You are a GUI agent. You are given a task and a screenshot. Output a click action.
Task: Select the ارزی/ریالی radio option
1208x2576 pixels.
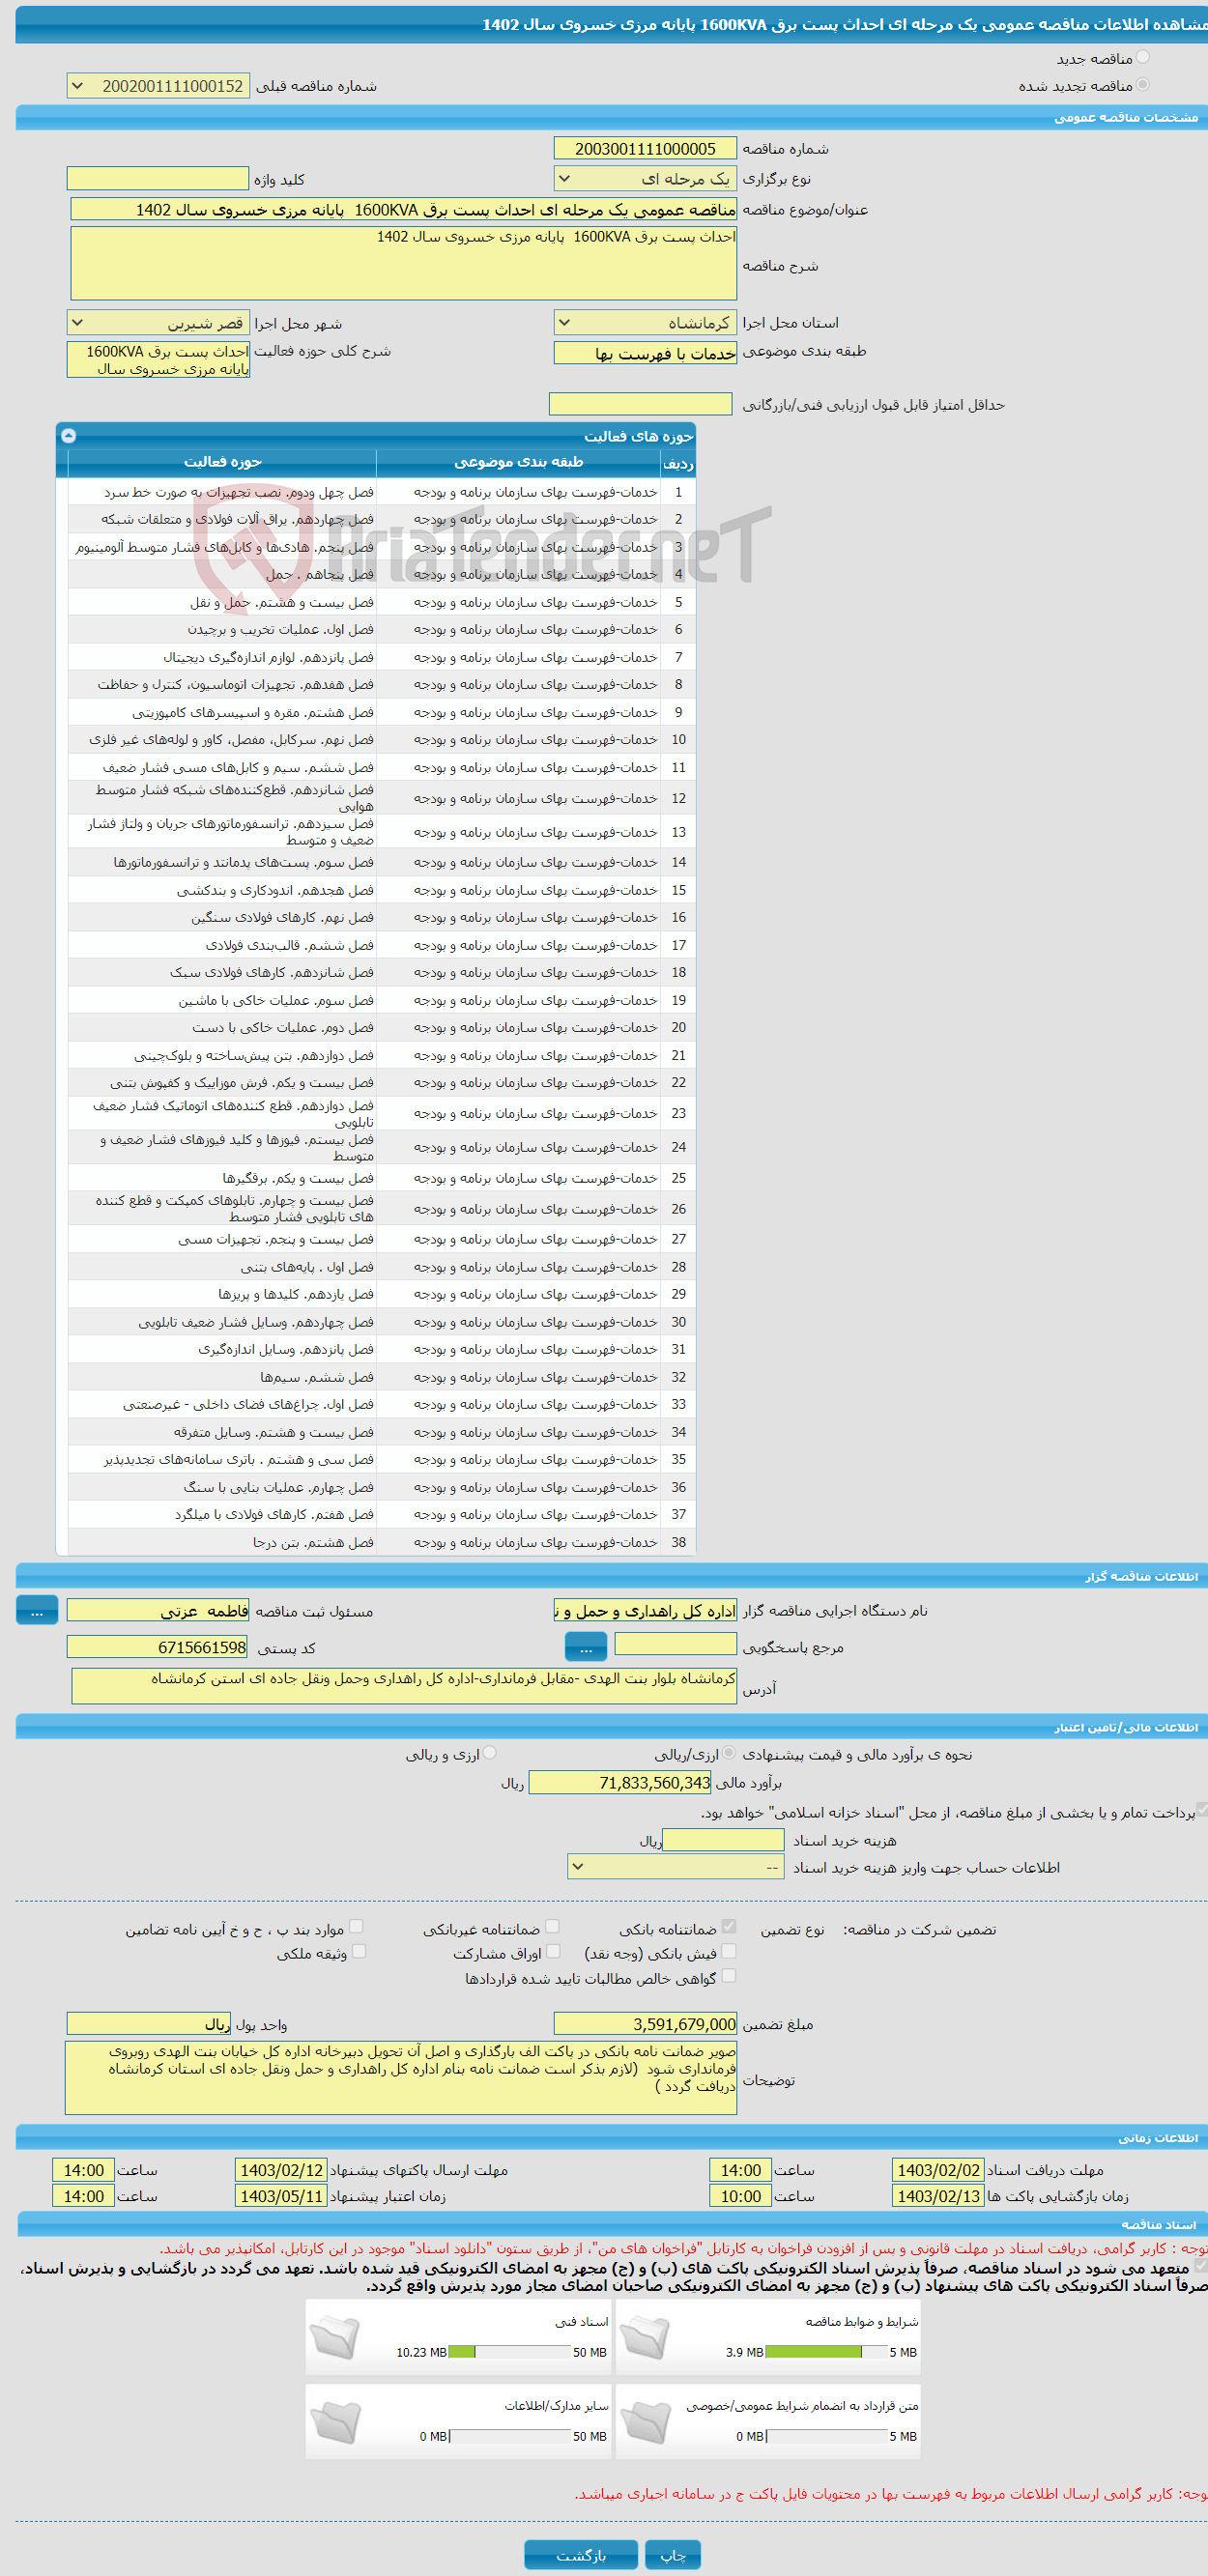tap(729, 1753)
